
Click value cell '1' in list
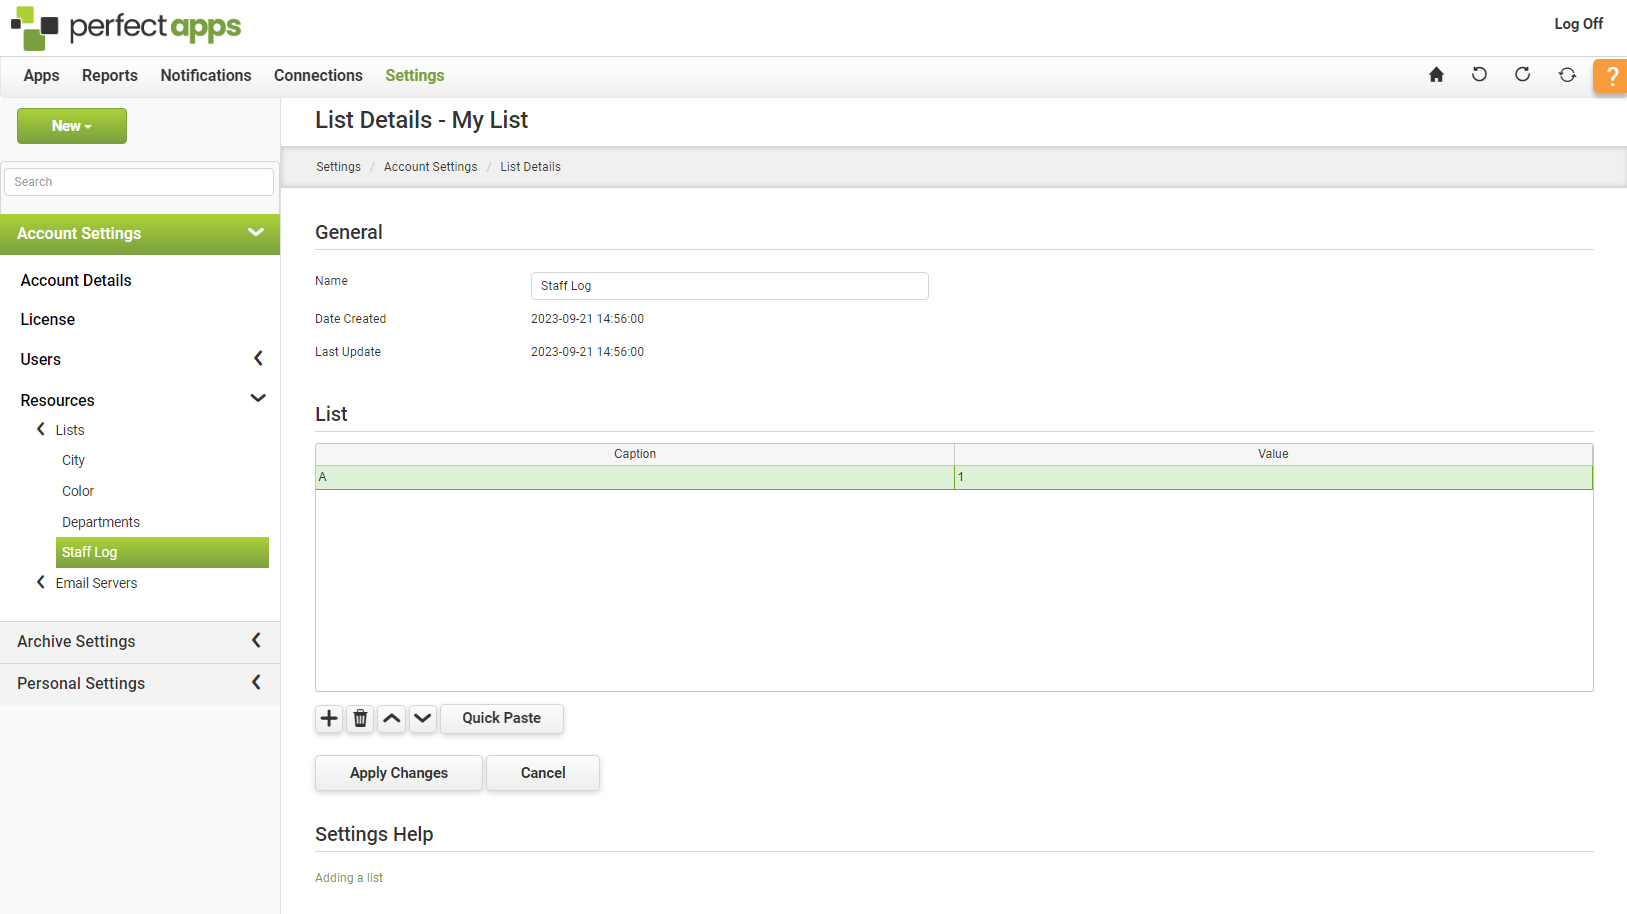[1273, 477]
